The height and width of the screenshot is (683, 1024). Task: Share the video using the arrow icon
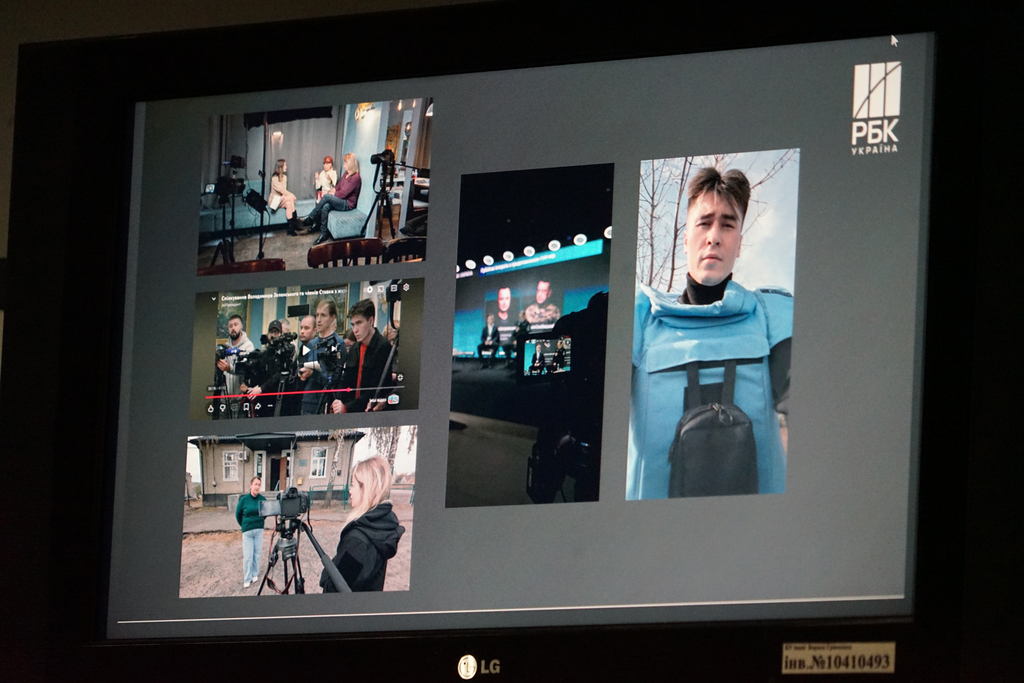[257, 408]
